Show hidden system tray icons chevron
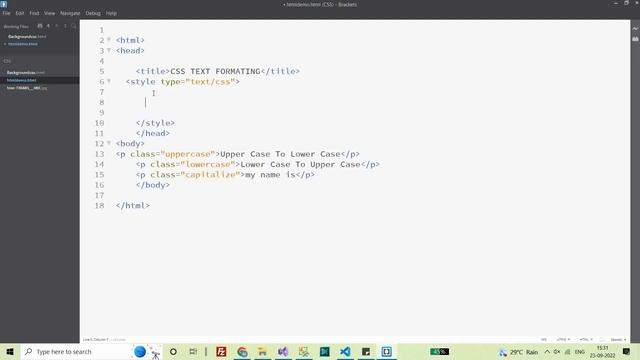 pos(547,351)
